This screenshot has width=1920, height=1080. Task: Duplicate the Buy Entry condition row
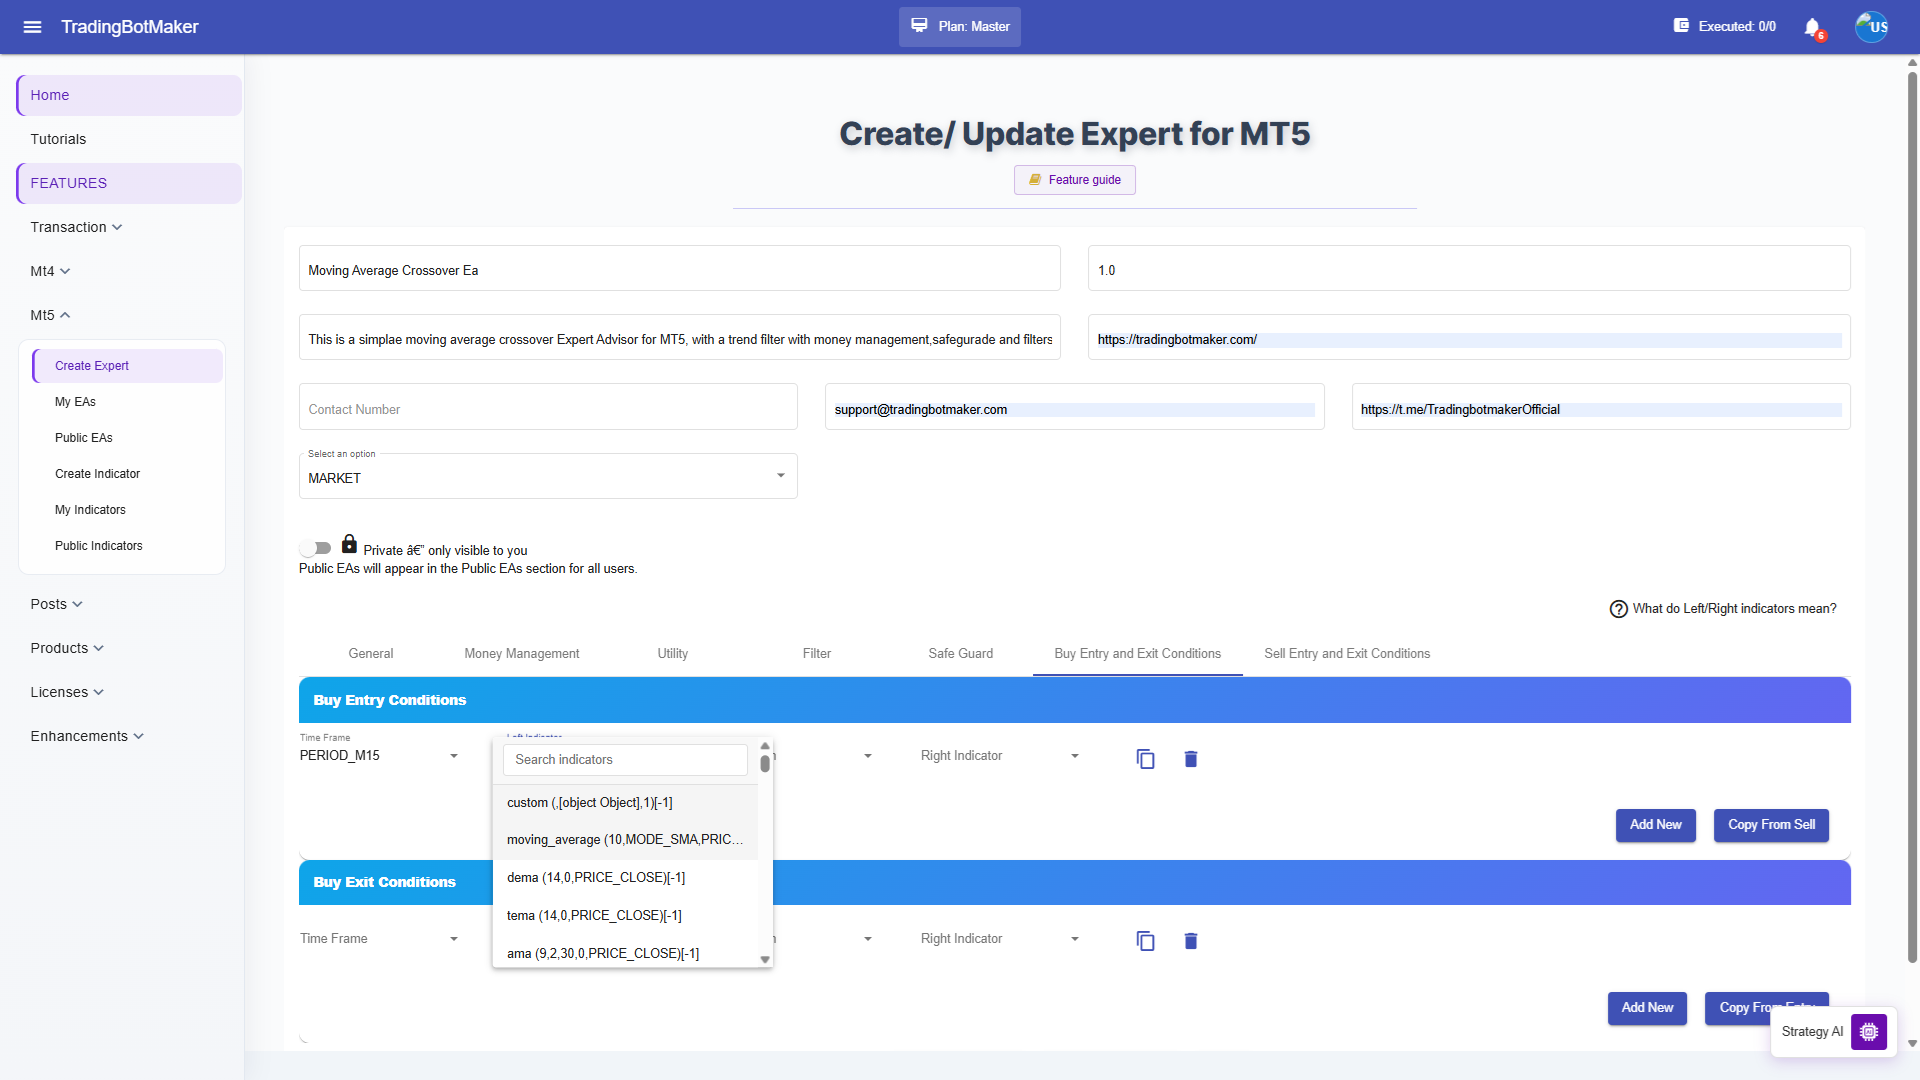[x=1146, y=759]
